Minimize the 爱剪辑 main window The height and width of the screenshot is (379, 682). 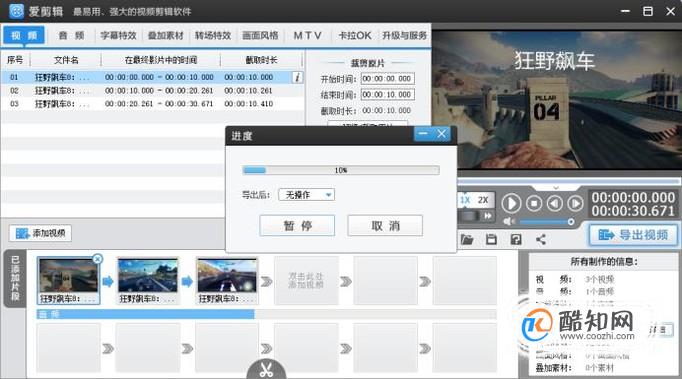pyautogui.click(x=625, y=11)
